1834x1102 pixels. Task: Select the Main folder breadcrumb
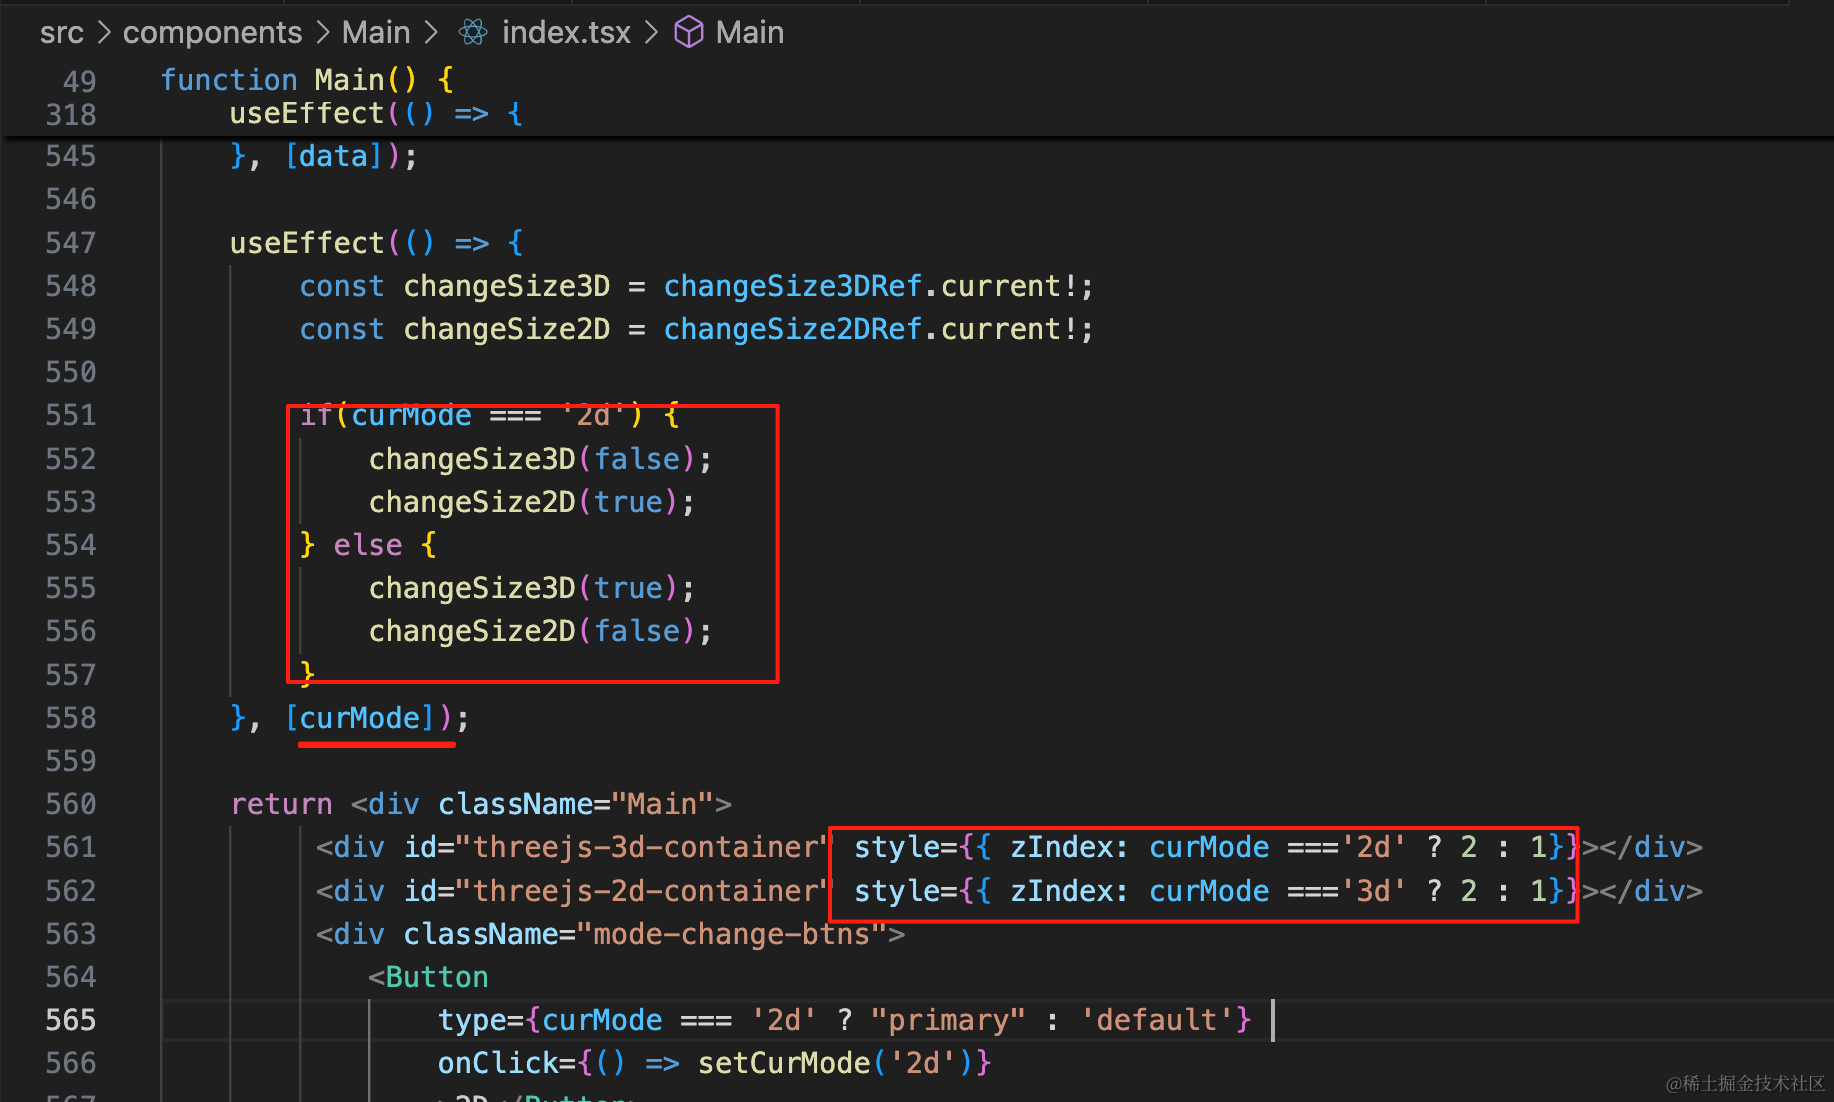[376, 33]
